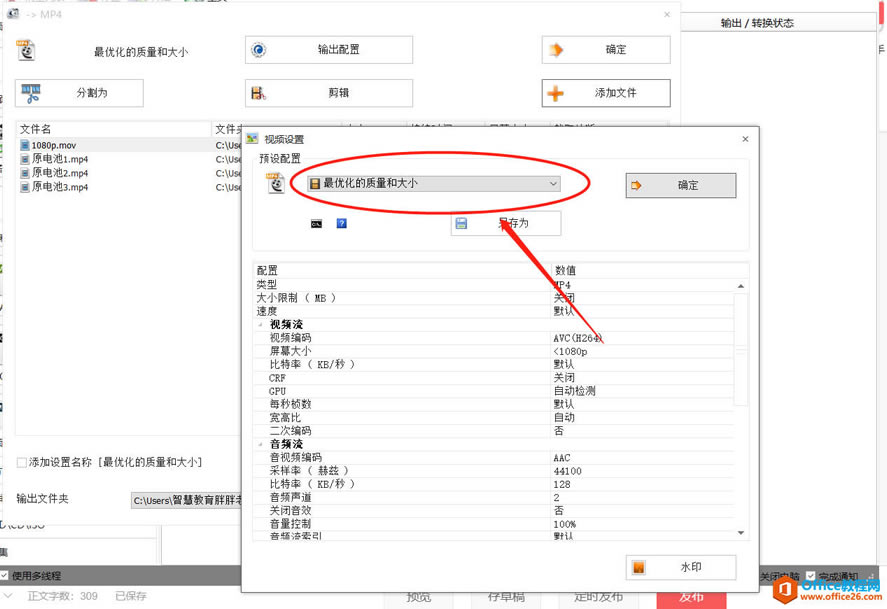Image resolution: width=887 pixels, height=609 pixels.
Task: Click 确定 in the MP4 window
Action: tap(606, 50)
